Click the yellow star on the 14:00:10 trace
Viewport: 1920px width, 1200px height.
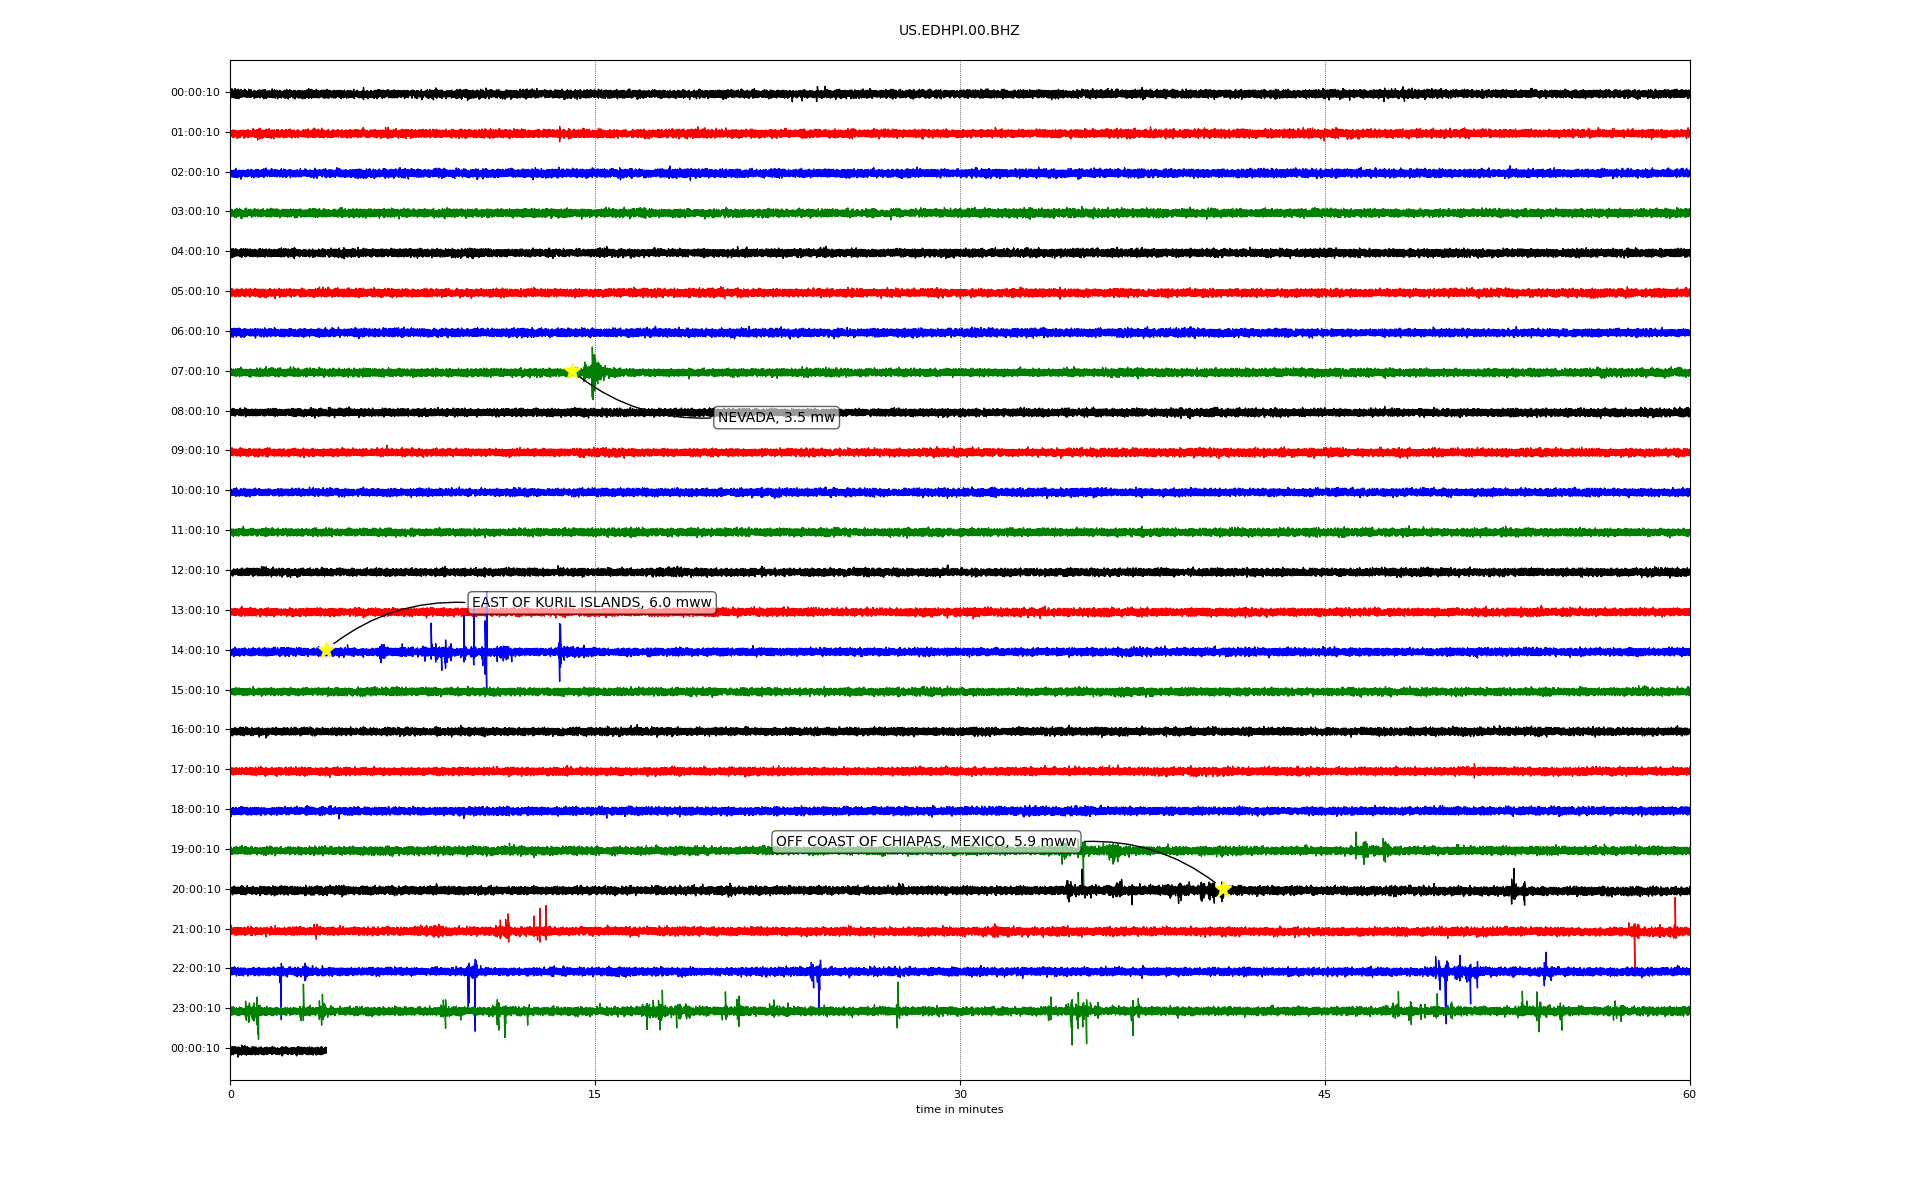[x=326, y=650]
